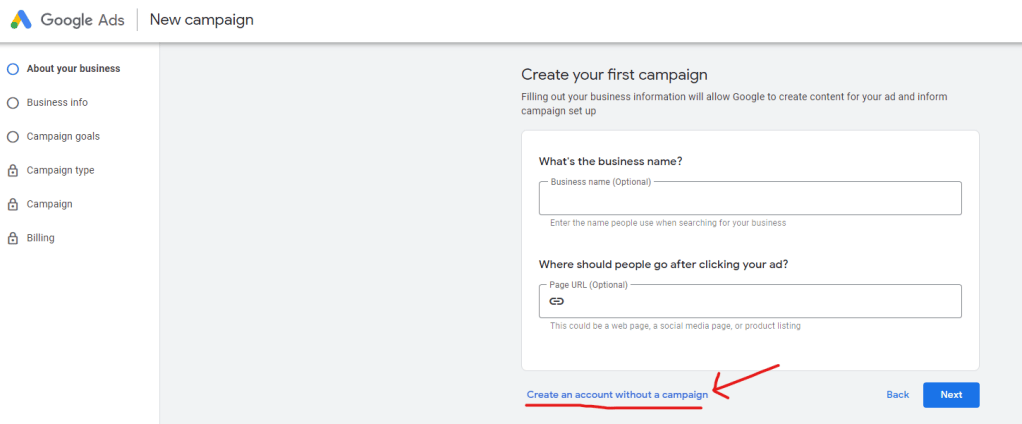Select the Campaign step label in sidebar
1022x424 pixels.
click(50, 204)
